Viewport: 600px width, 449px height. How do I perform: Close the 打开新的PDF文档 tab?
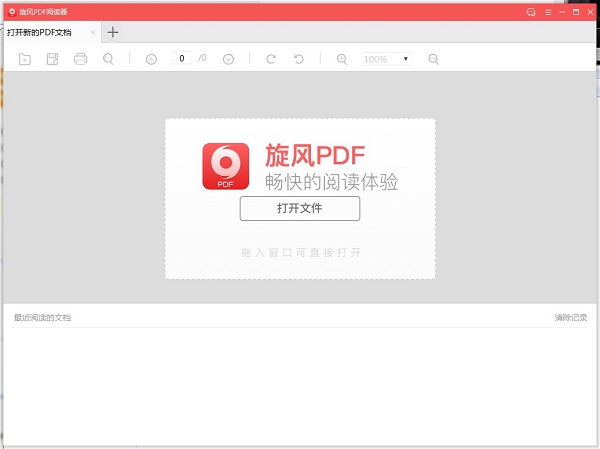click(x=93, y=33)
